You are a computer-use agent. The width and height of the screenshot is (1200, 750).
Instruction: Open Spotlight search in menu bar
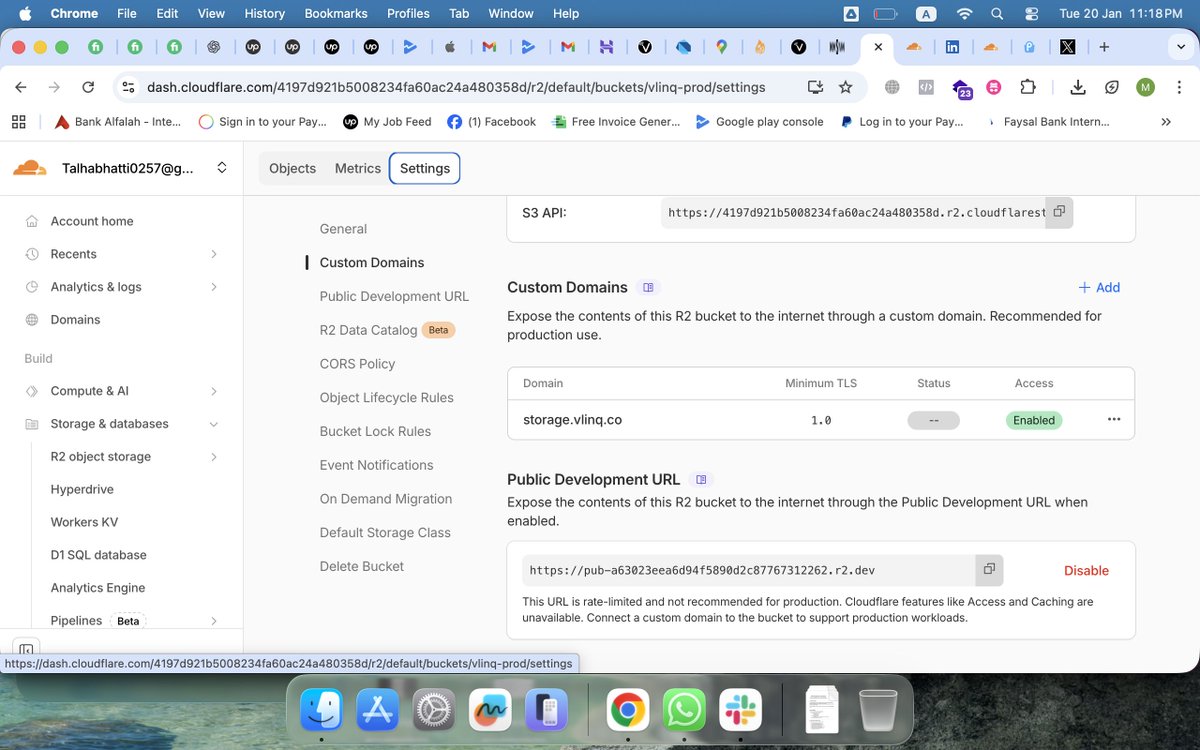pos(997,14)
